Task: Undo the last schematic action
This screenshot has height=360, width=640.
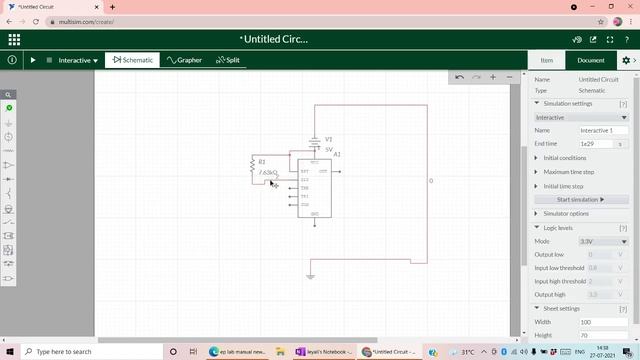Action: tap(460, 77)
